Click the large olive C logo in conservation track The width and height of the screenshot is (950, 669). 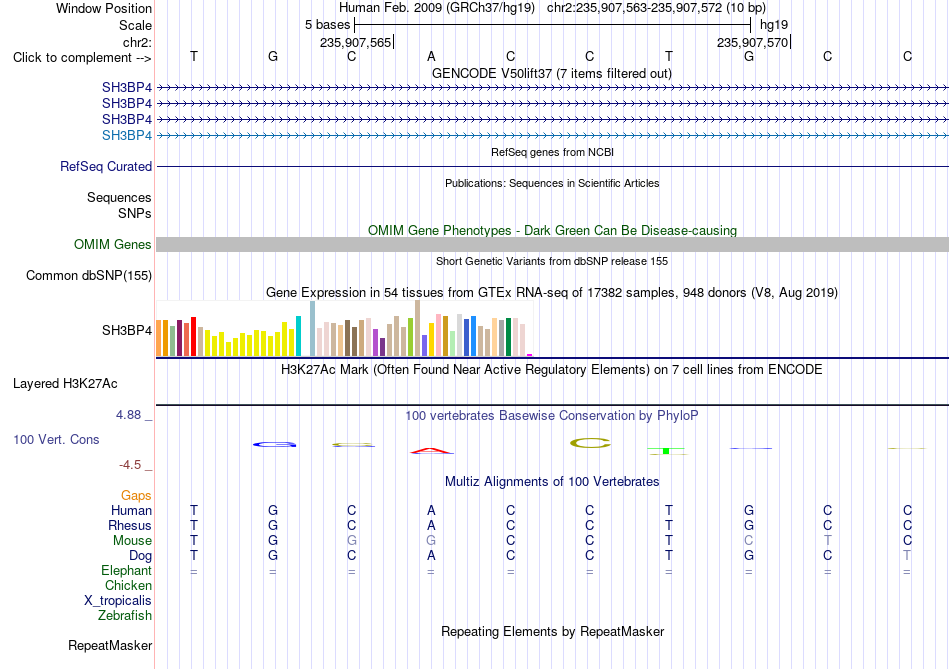click(590, 443)
